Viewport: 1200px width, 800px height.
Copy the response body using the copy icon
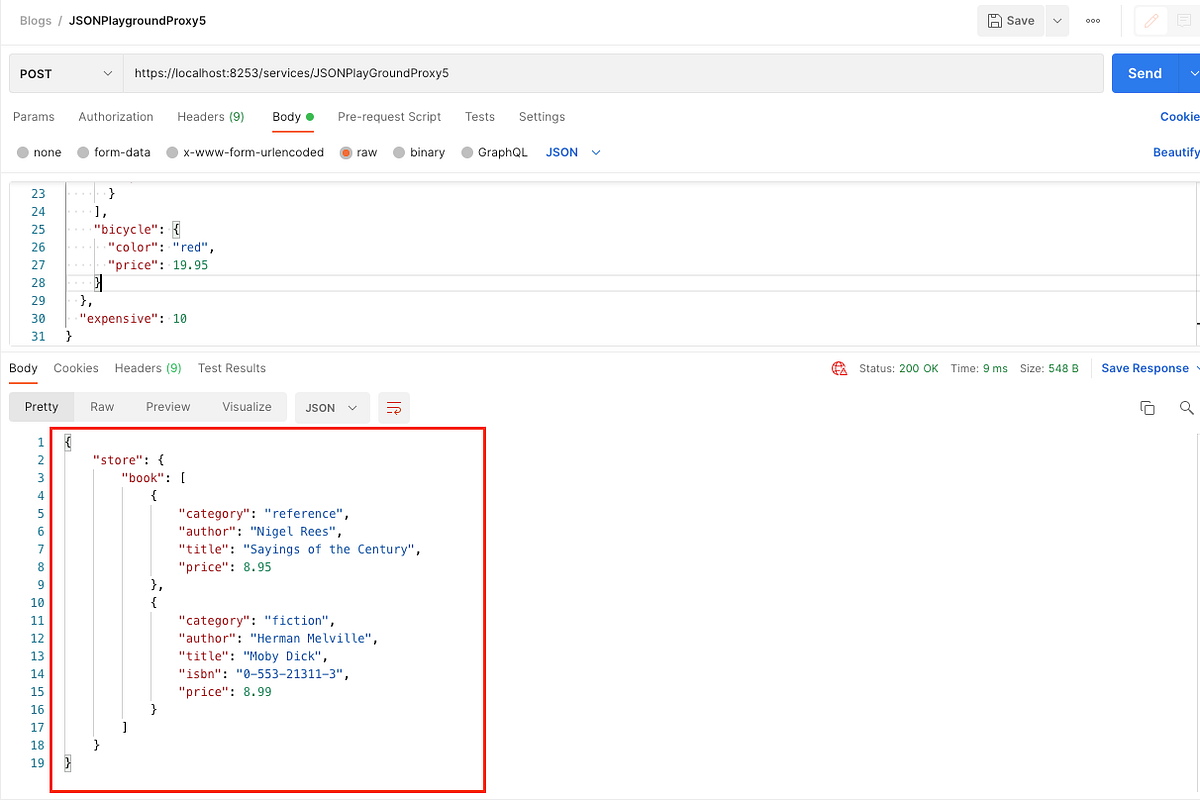[x=1147, y=407]
